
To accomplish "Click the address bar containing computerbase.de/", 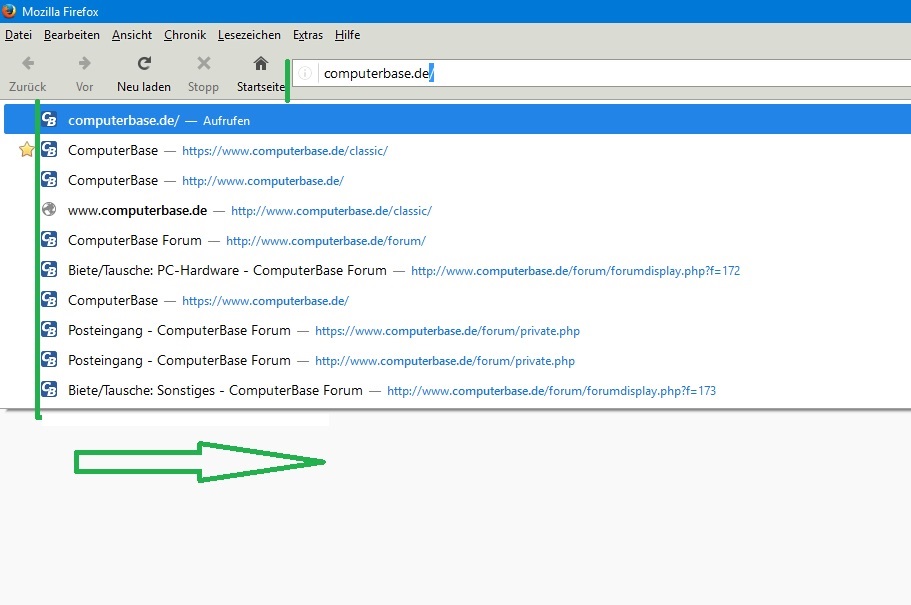I will tap(601, 73).
